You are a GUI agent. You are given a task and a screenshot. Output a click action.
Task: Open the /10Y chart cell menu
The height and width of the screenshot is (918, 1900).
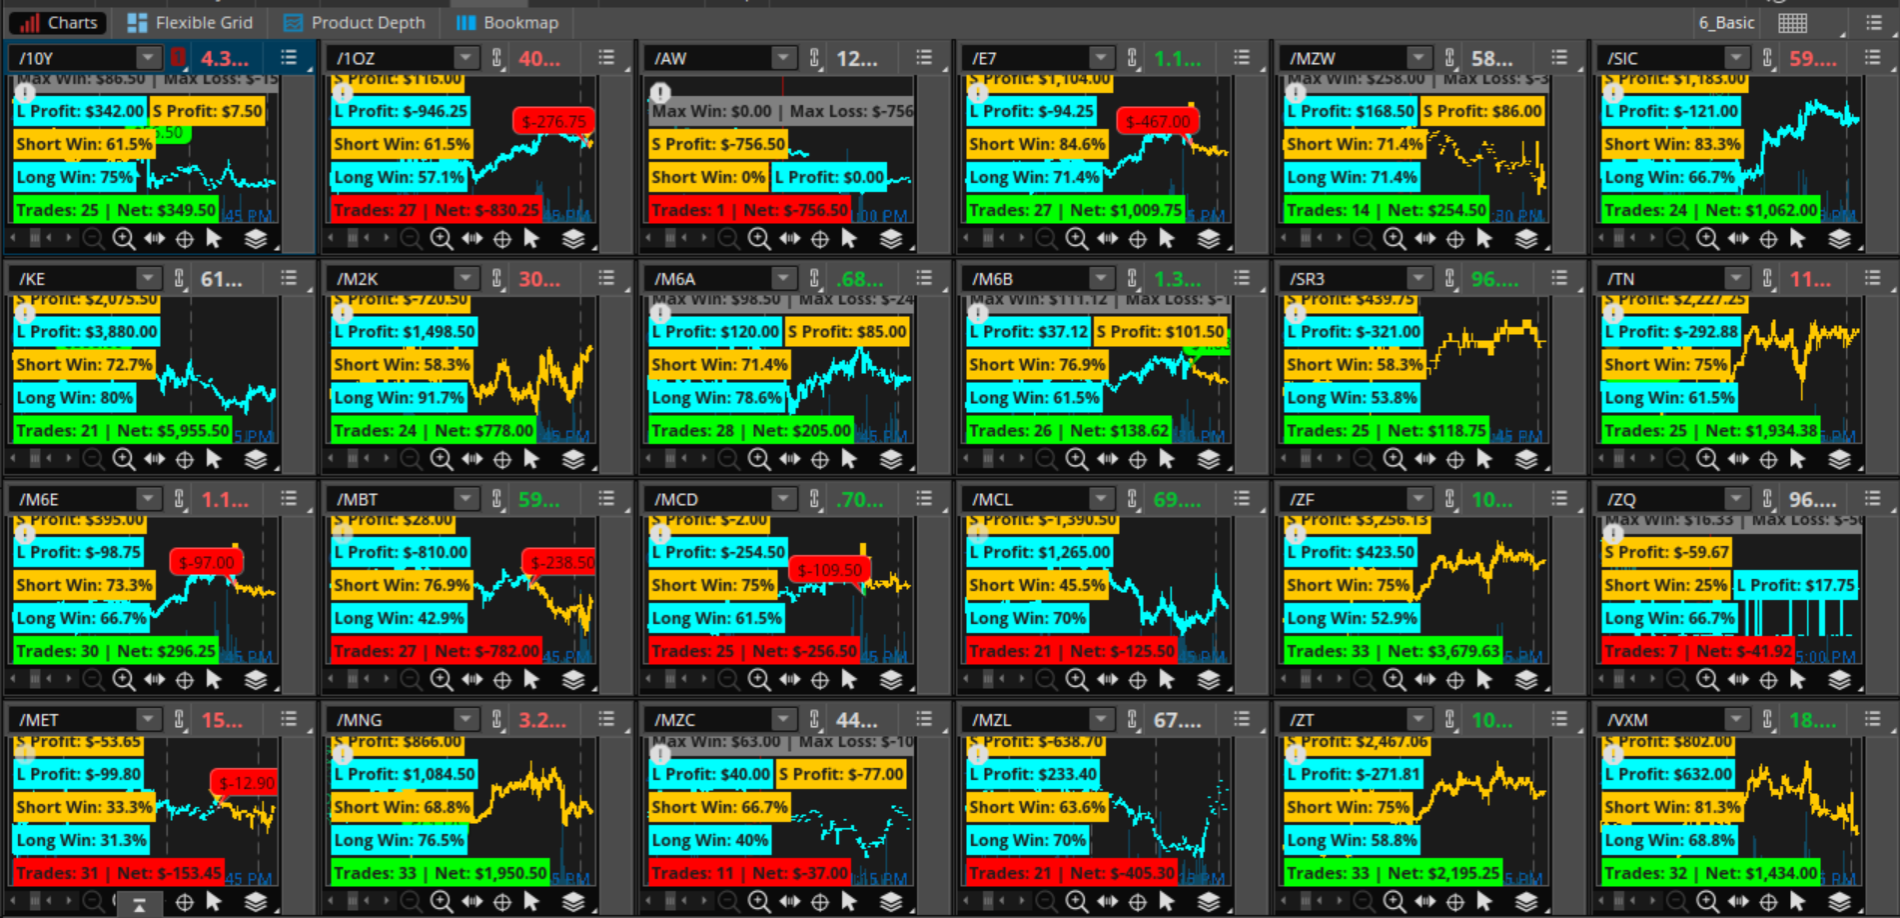289,58
